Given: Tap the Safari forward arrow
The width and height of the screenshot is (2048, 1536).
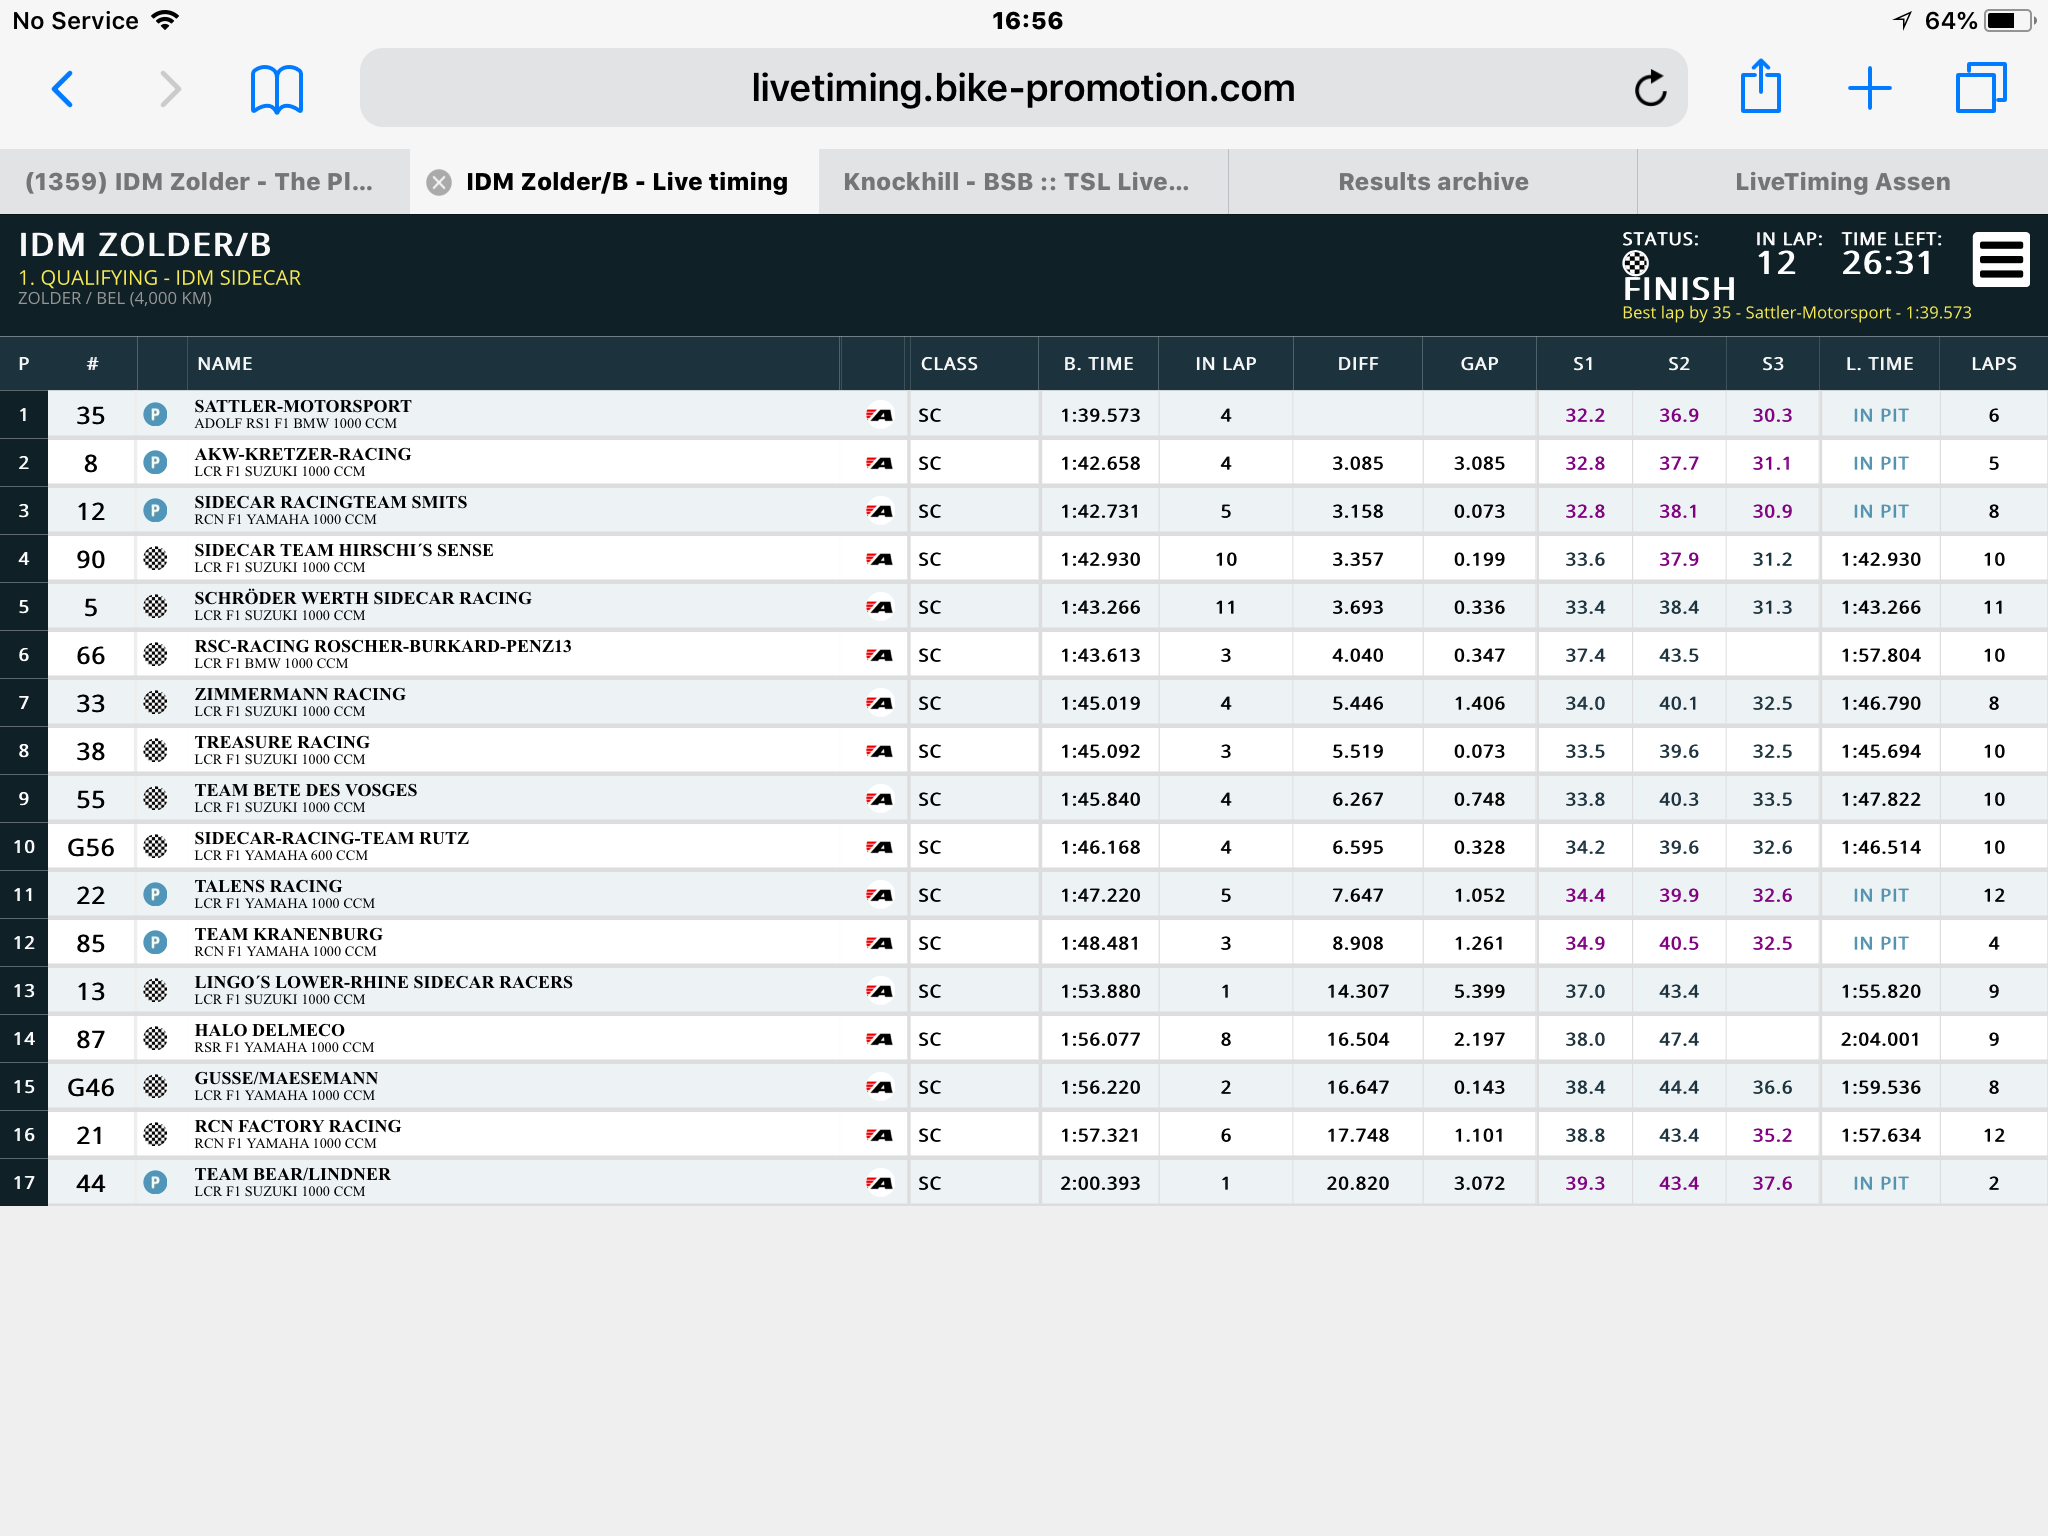Looking at the screenshot, I should 171,89.
